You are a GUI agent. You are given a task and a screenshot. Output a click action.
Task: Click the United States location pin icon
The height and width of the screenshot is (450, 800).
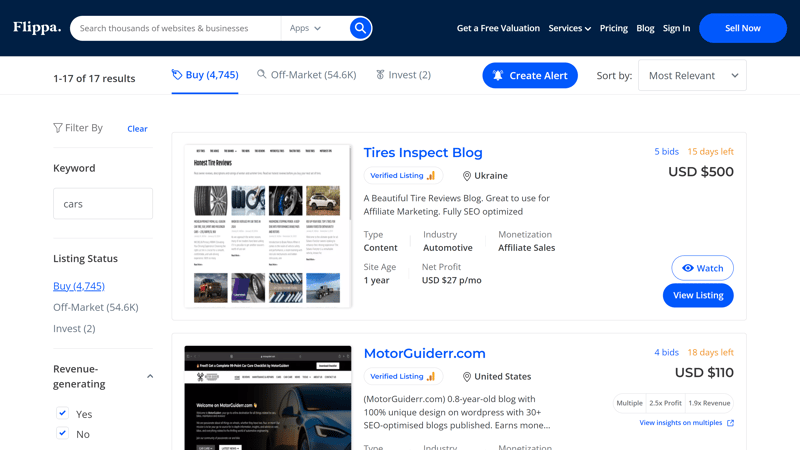[x=466, y=377]
